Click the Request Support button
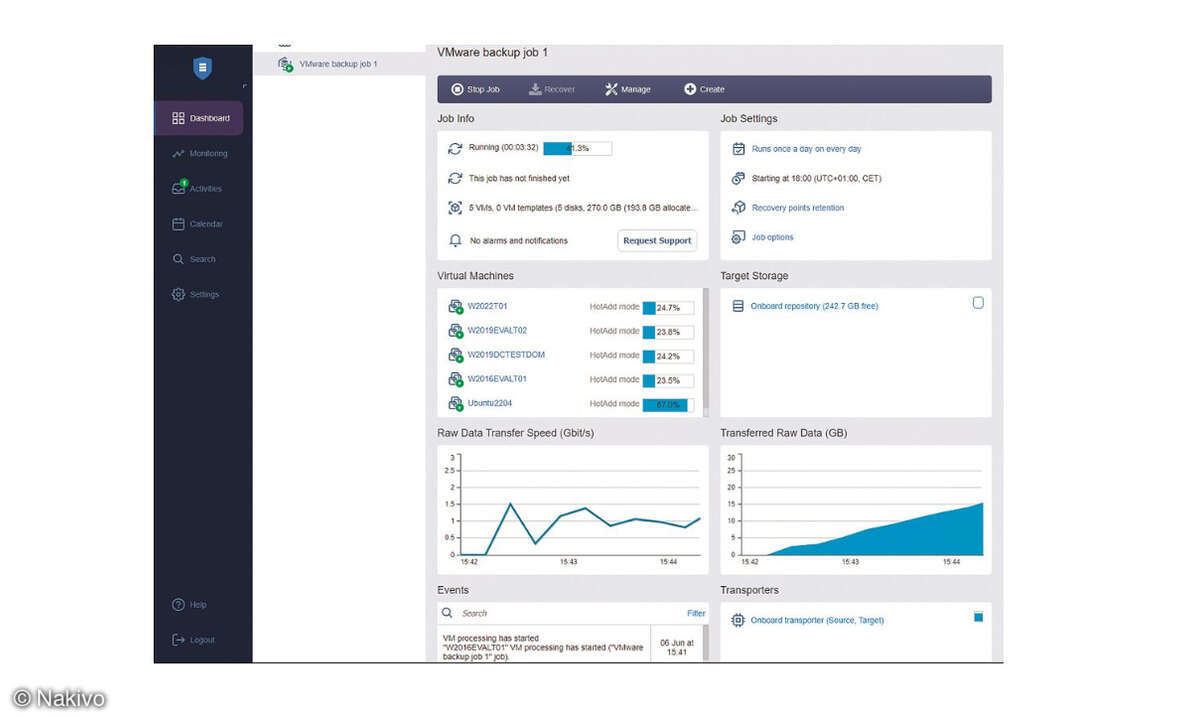Viewport: 1200px width, 720px height. pyautogui.click(x=657, y=241)
